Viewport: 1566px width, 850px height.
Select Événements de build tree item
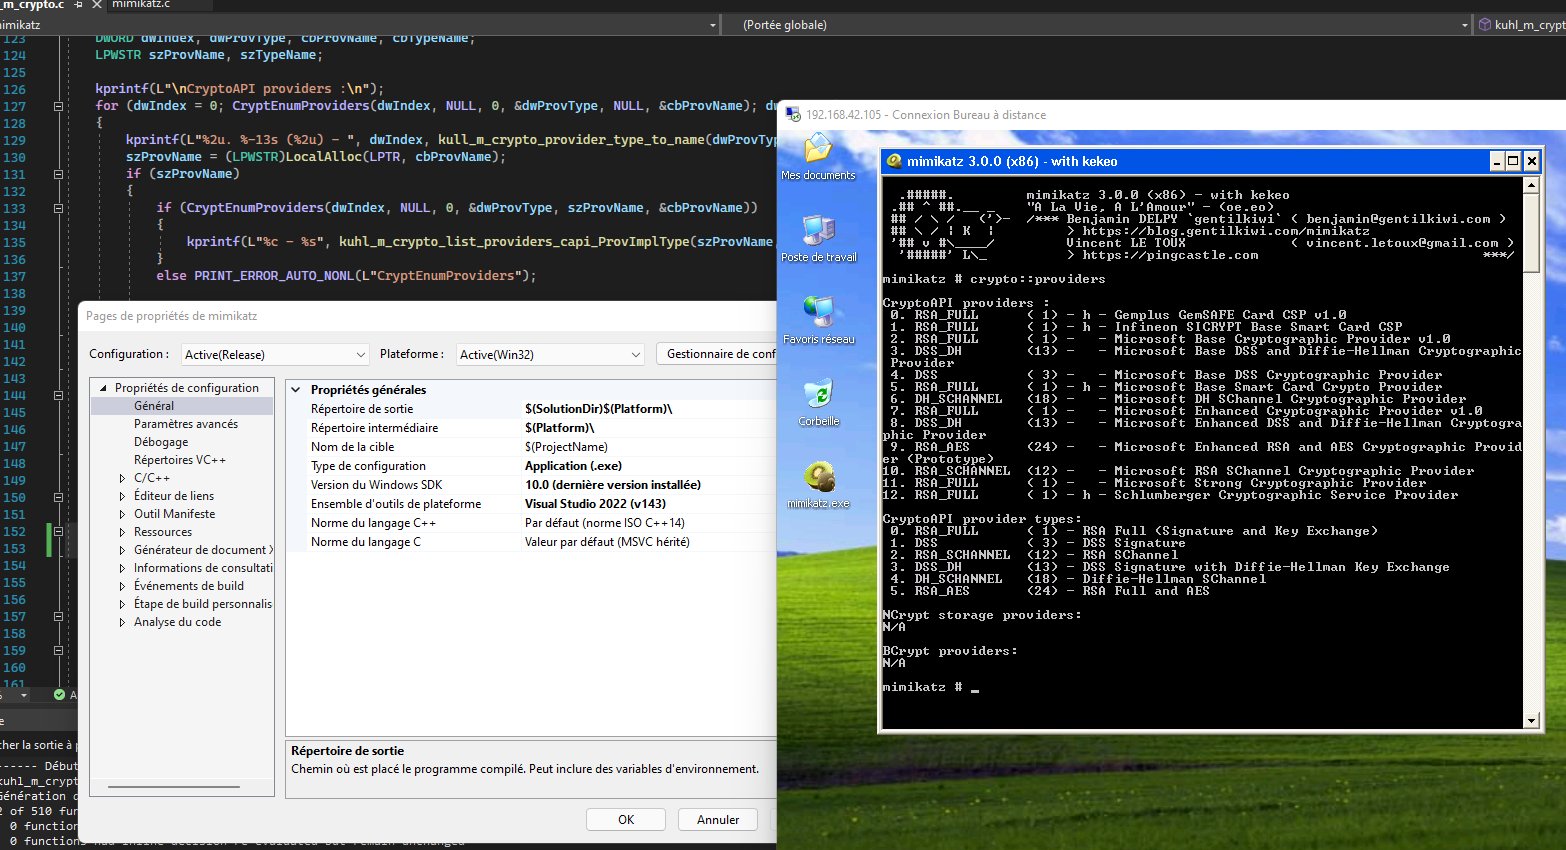click(x=189, y=586)
